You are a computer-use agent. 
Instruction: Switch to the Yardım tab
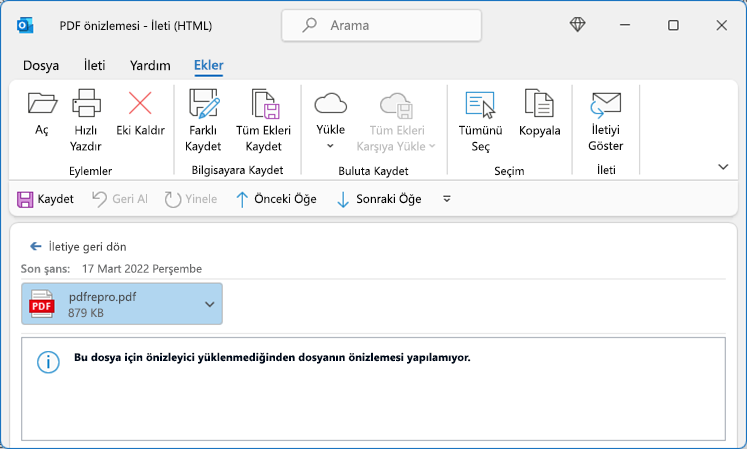click(150, 65)
